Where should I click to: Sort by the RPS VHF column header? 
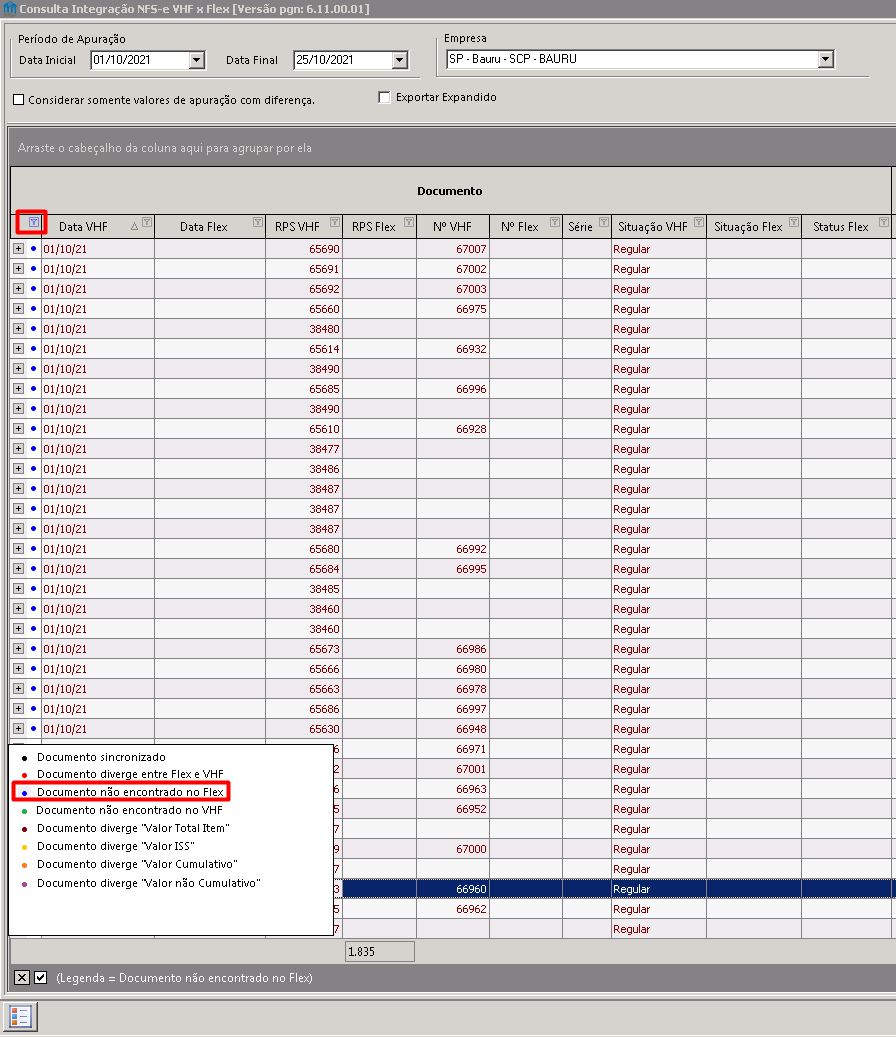click(x=297, y=227)
